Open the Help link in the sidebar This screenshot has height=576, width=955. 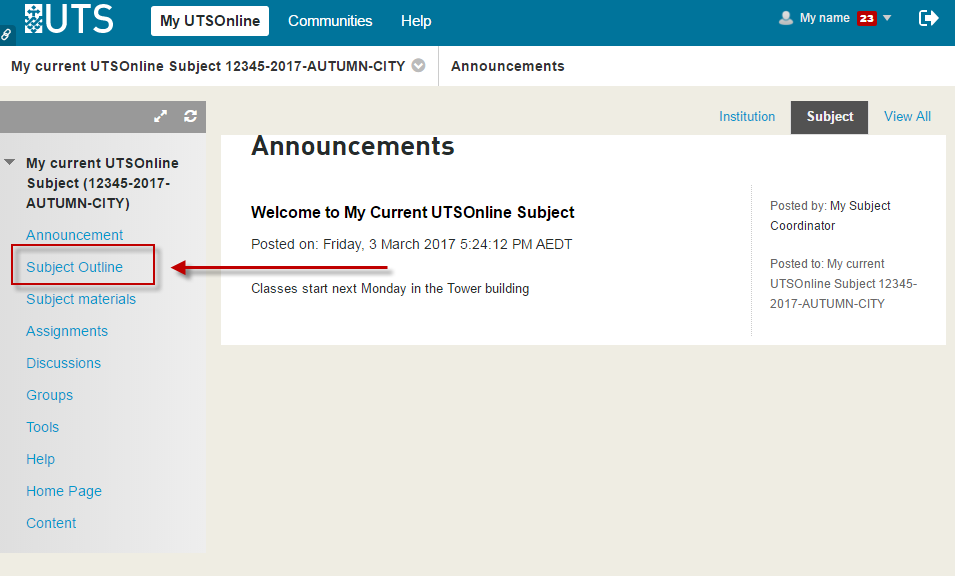pyautogui.click(x=40, y=459)
